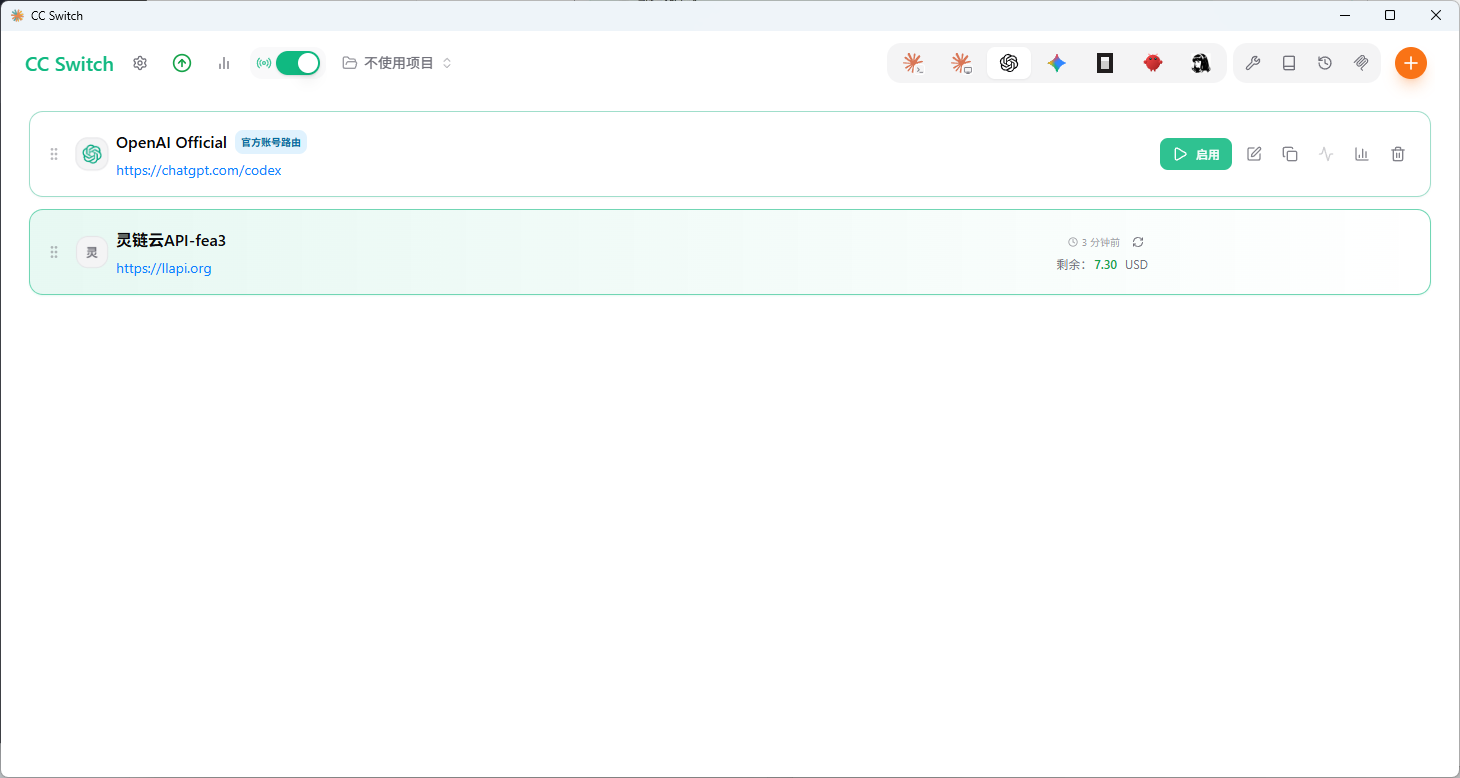The width and height of the screenshot is (1460, 778).
Task: Click the green update arrow icon
Action: click(x=182, y=63)
